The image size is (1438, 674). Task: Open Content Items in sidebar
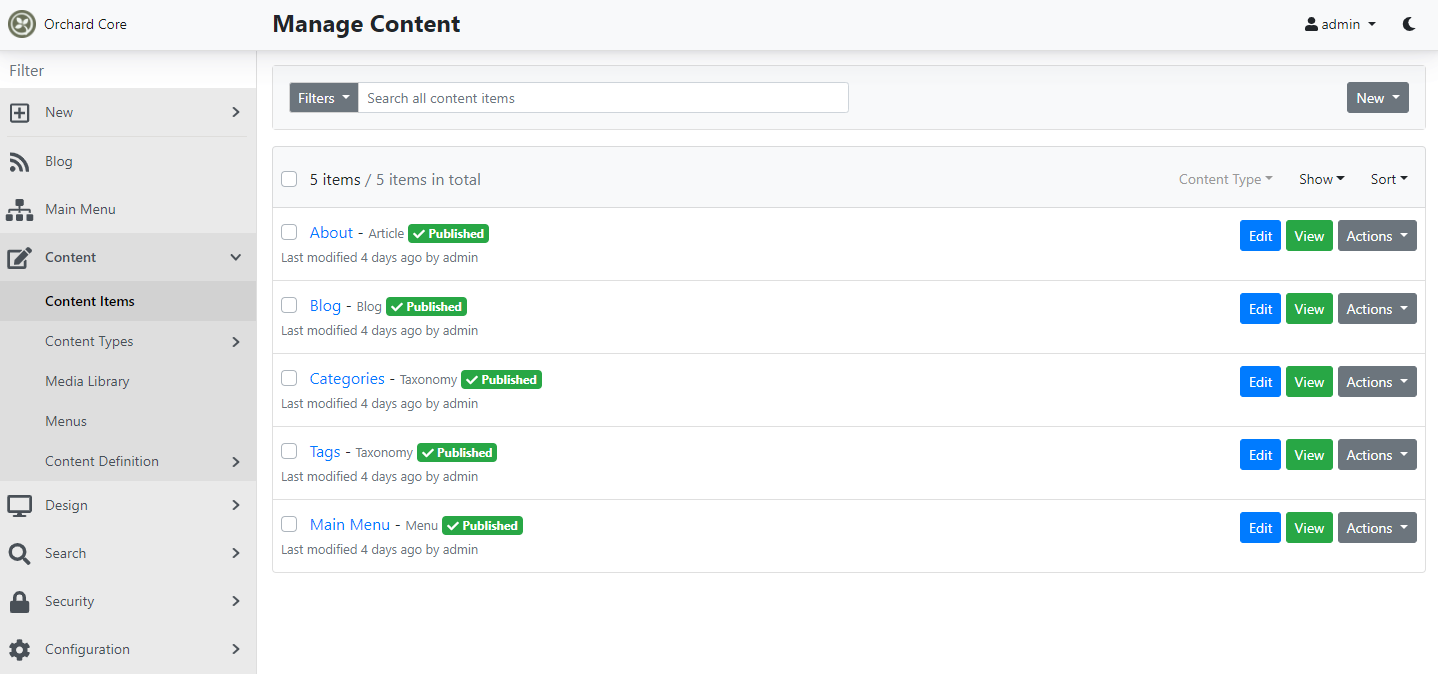128,301
